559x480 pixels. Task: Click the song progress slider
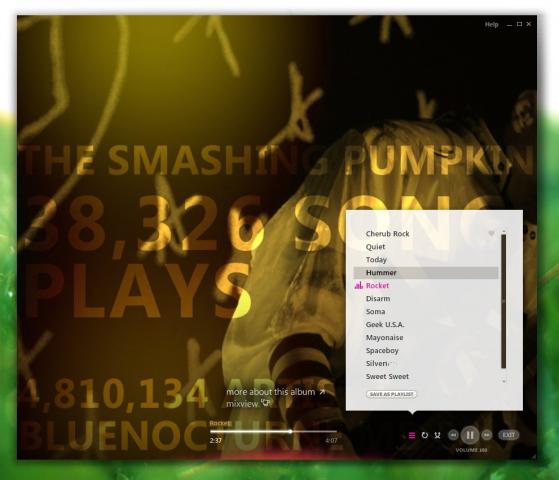click(273, 432)
